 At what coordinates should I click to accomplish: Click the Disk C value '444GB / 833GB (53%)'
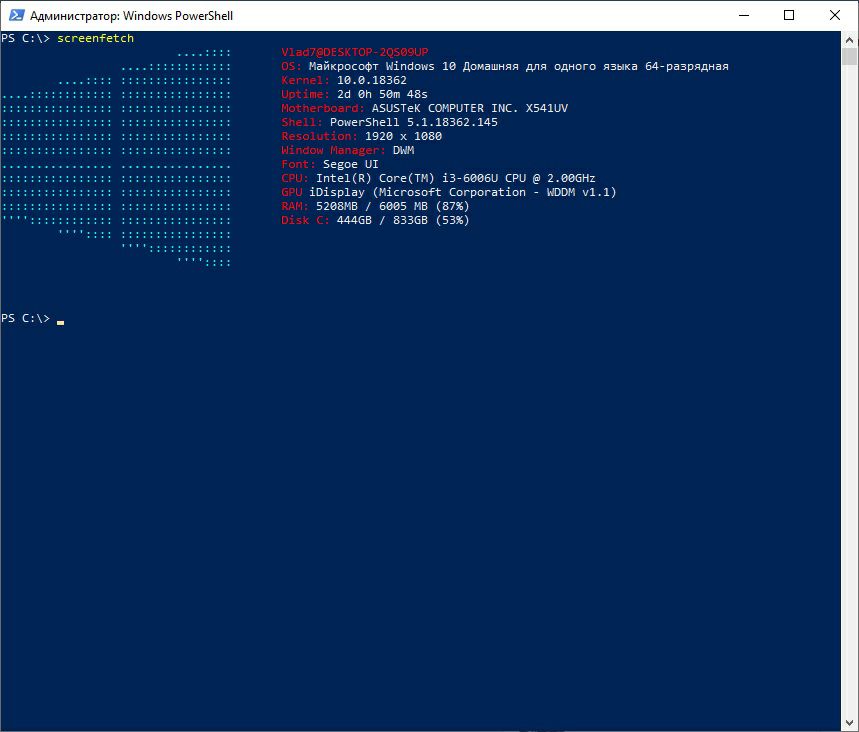pyautogui.click(x=403, y=220)
